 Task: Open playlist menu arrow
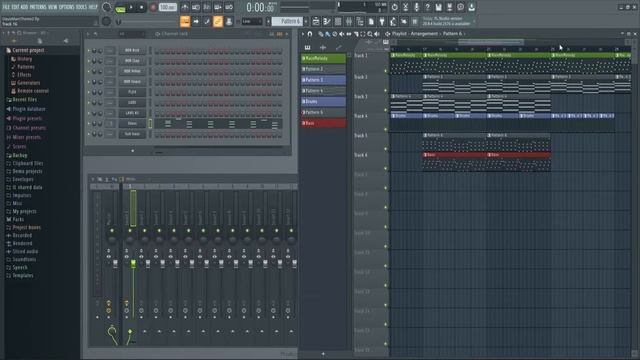click(x=303, y=34)
